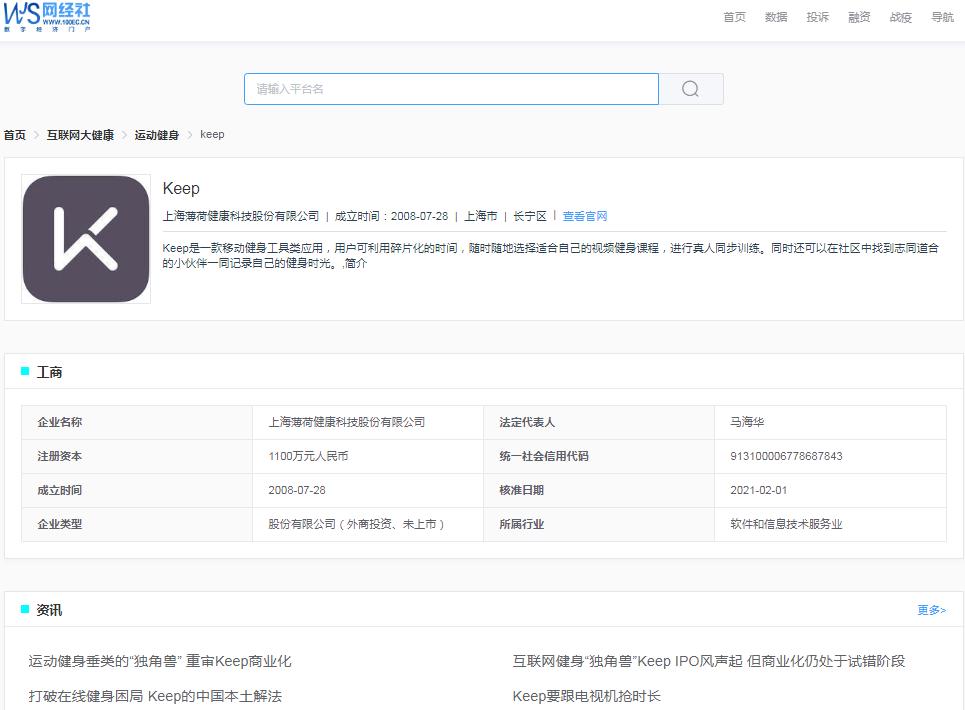
Task: Select the 融资 navigation item
Action: click(x=858, y=17)
